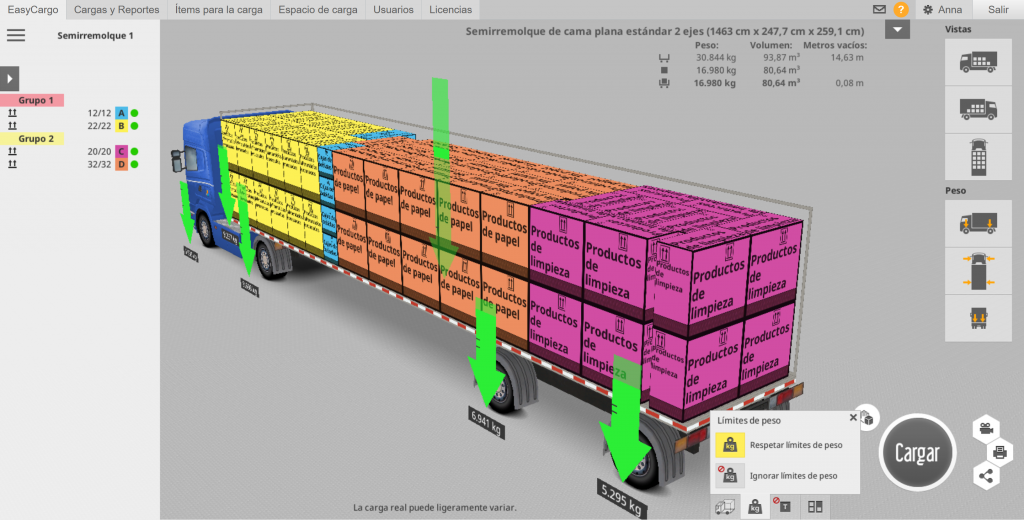Viewport: 1024px width, 520px height.
Task: Open the crossed-out T tilting option icon
Action: (x=785, y=506)
